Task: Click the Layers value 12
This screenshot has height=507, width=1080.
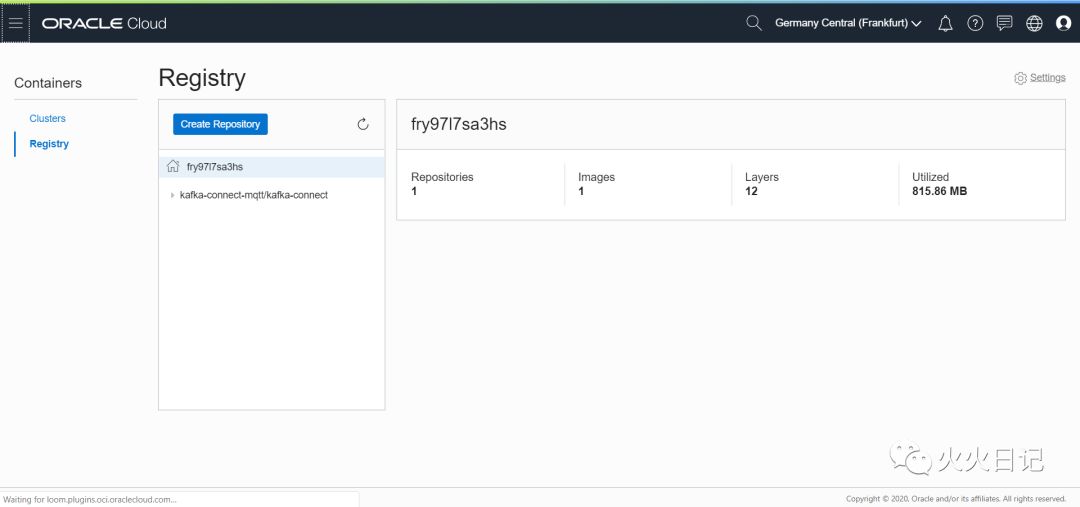Action: [751, 192]
